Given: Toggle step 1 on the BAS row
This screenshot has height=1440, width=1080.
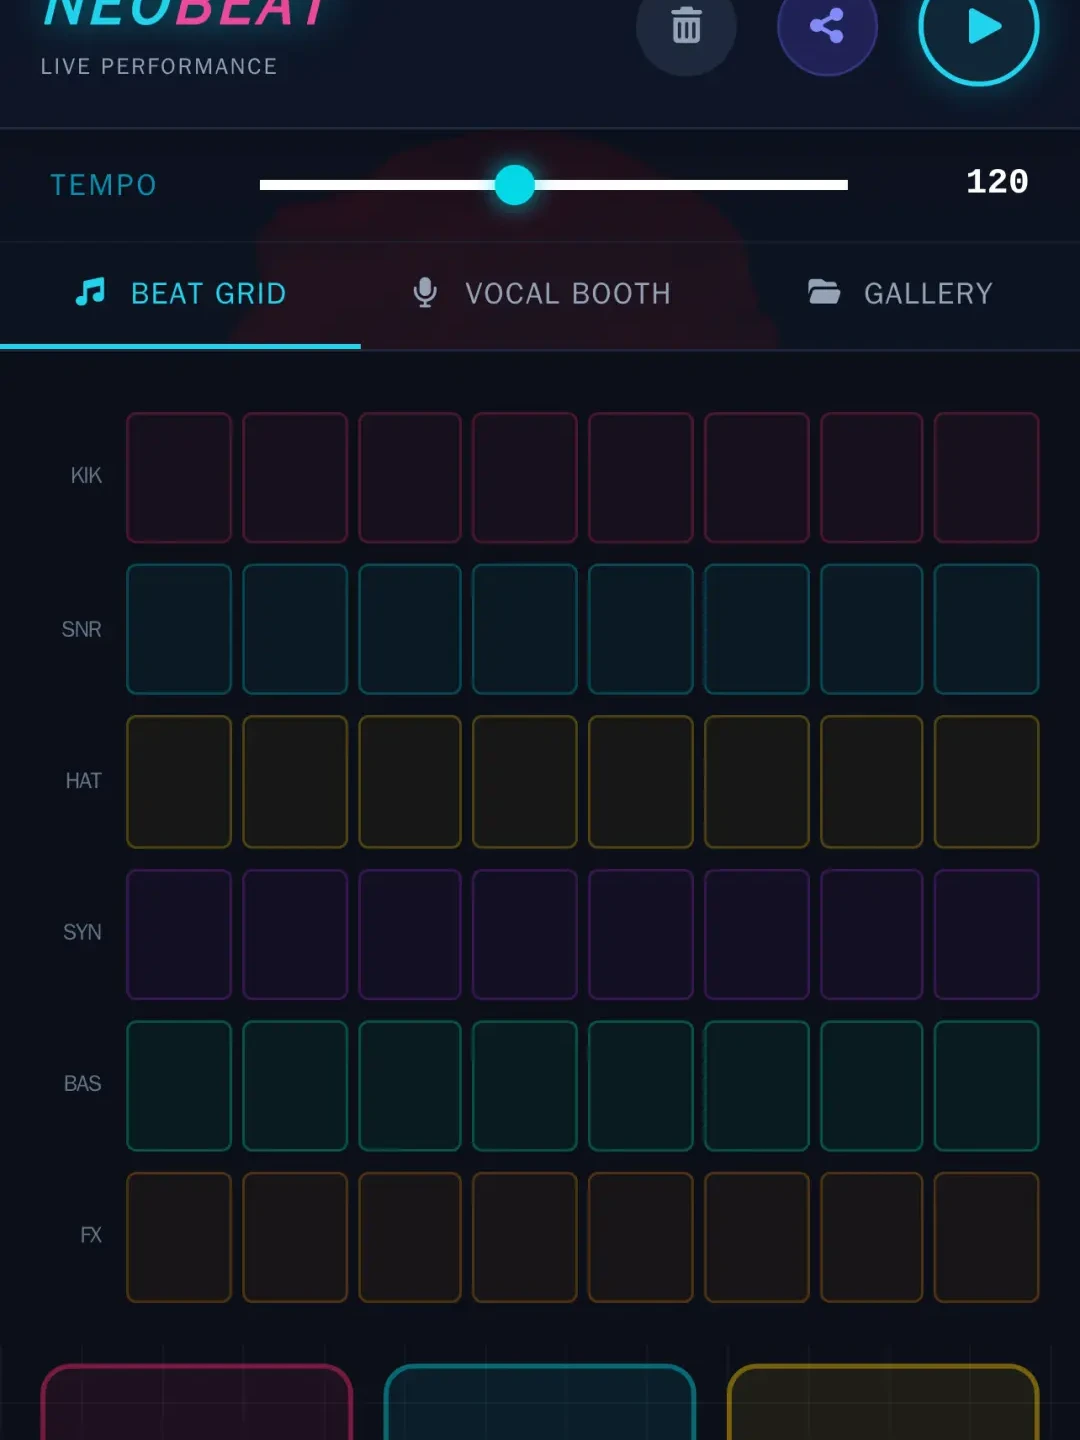Looking at the screenshot, I should coord(179,1086).
